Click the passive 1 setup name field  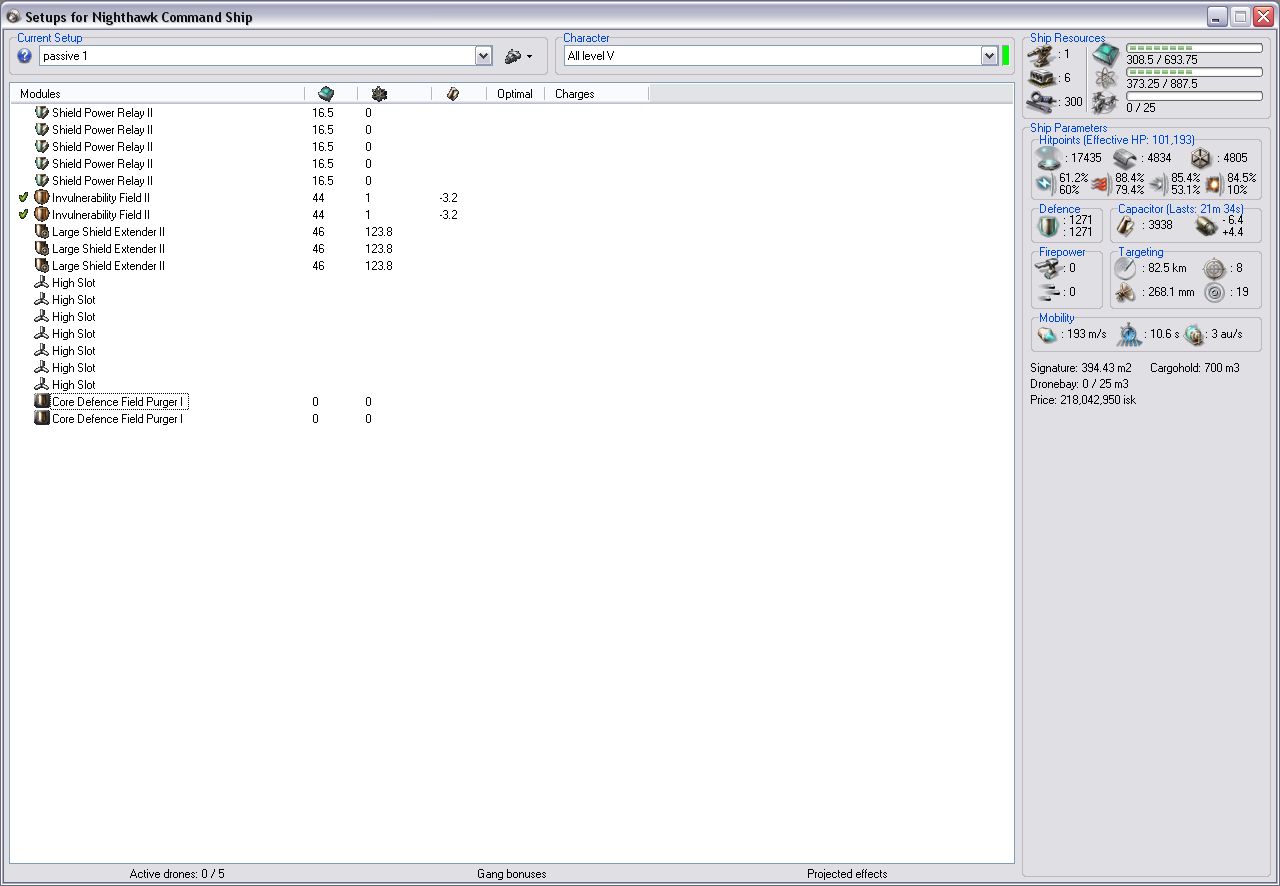(257, 56)
